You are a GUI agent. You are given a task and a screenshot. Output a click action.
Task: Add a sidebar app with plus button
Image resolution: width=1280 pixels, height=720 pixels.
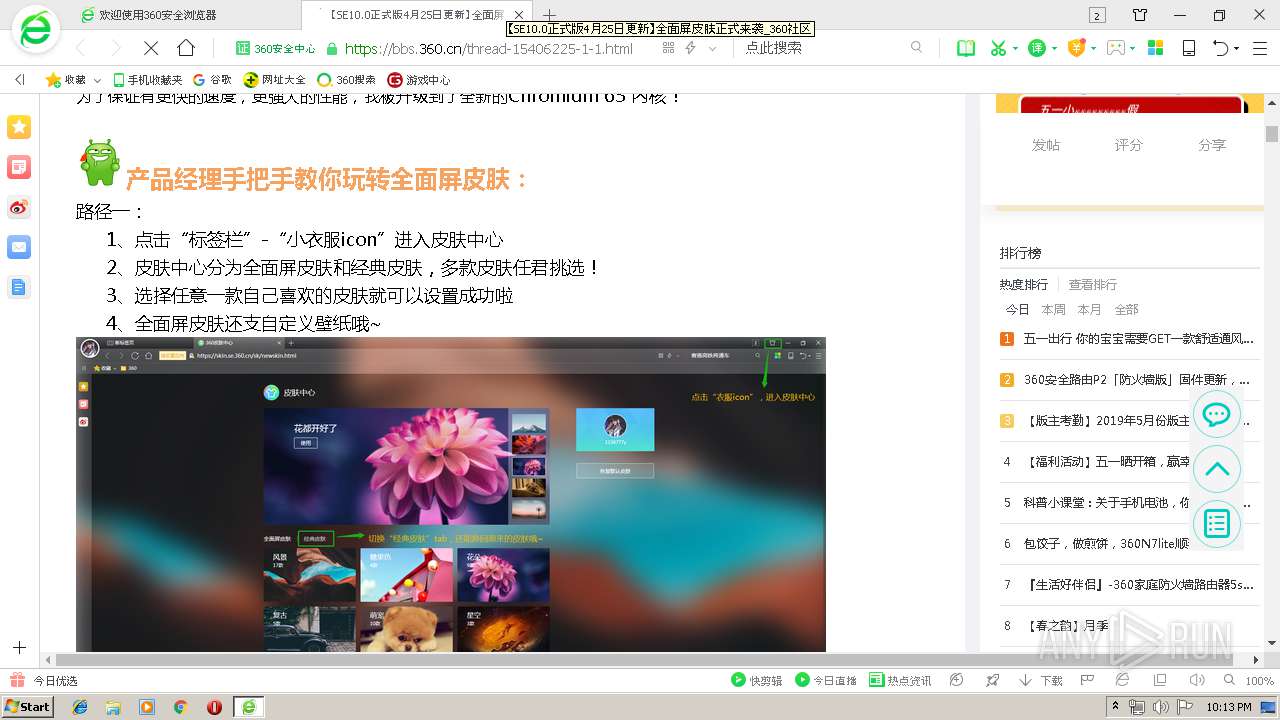pos(19,648)
